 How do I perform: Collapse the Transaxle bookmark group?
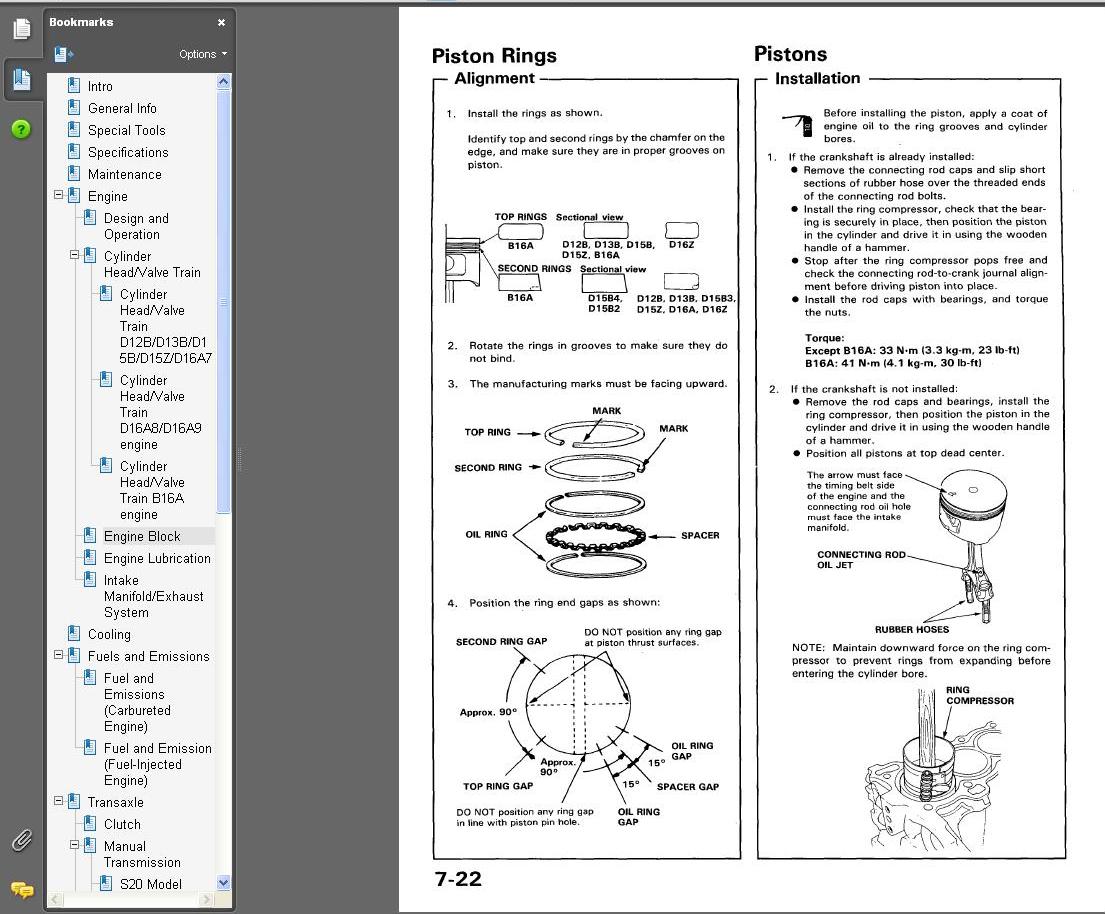[59, 802]
